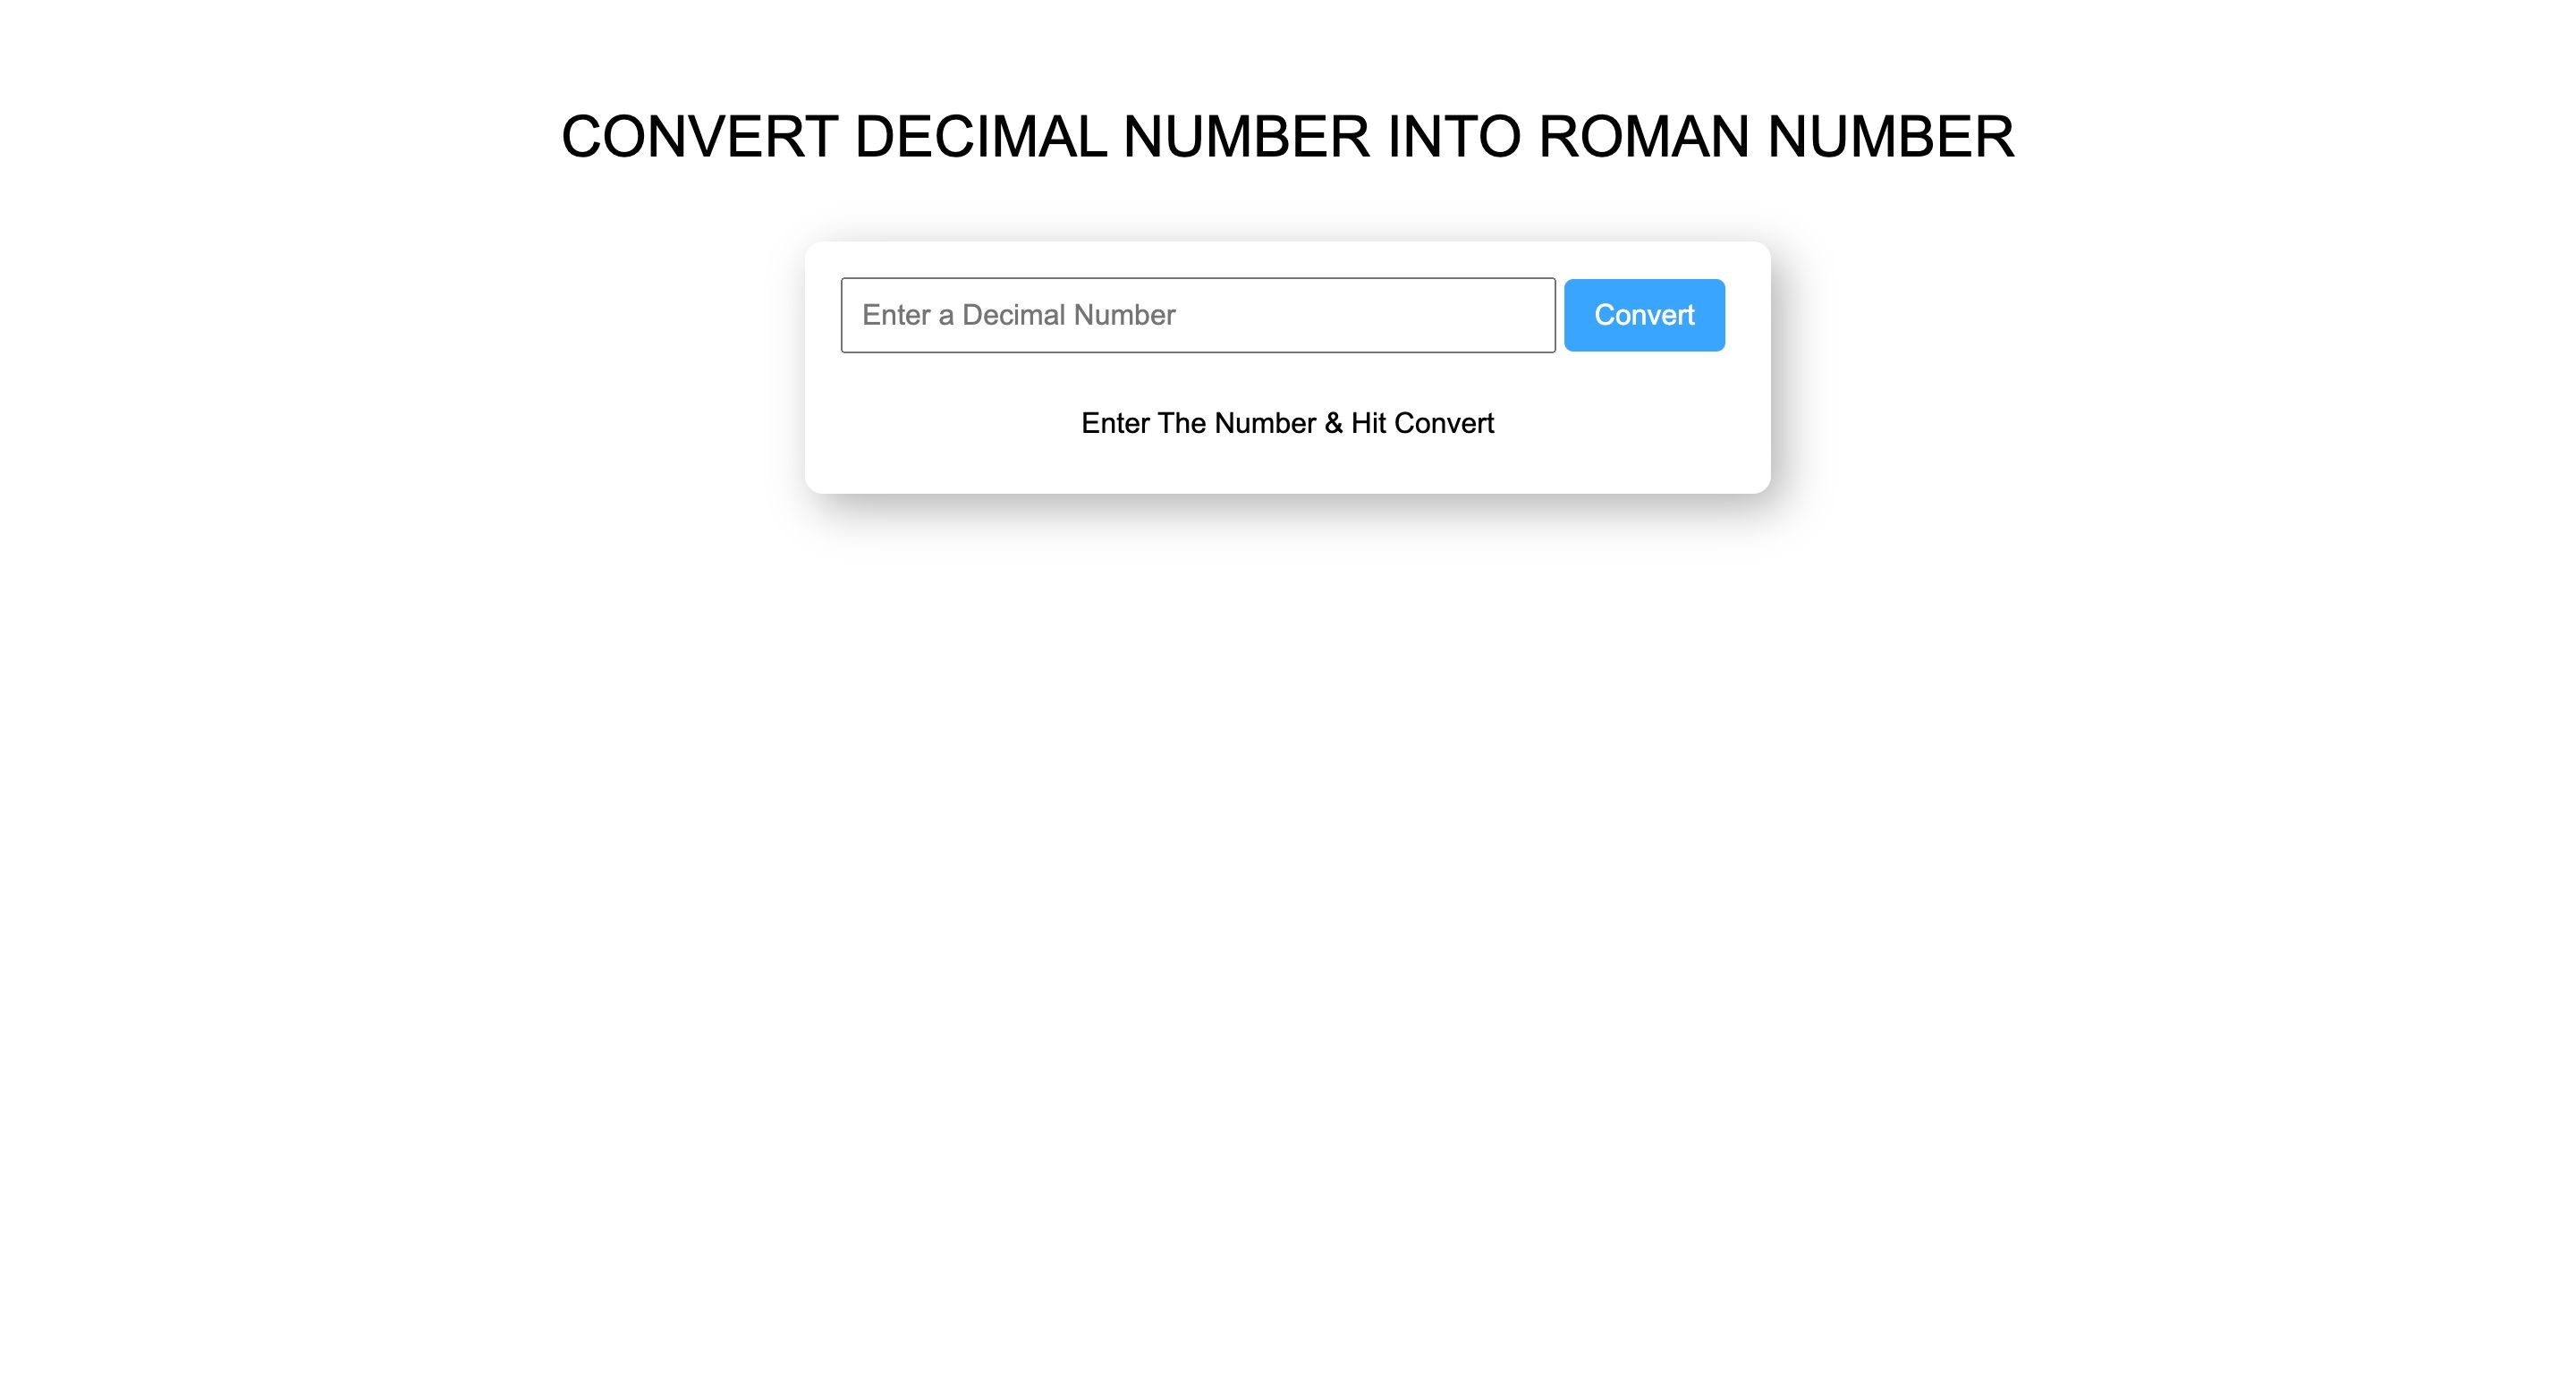Submit the number using the Convert button
The width and height of the screenshot is (2576, 1390).
[1643, 315]
